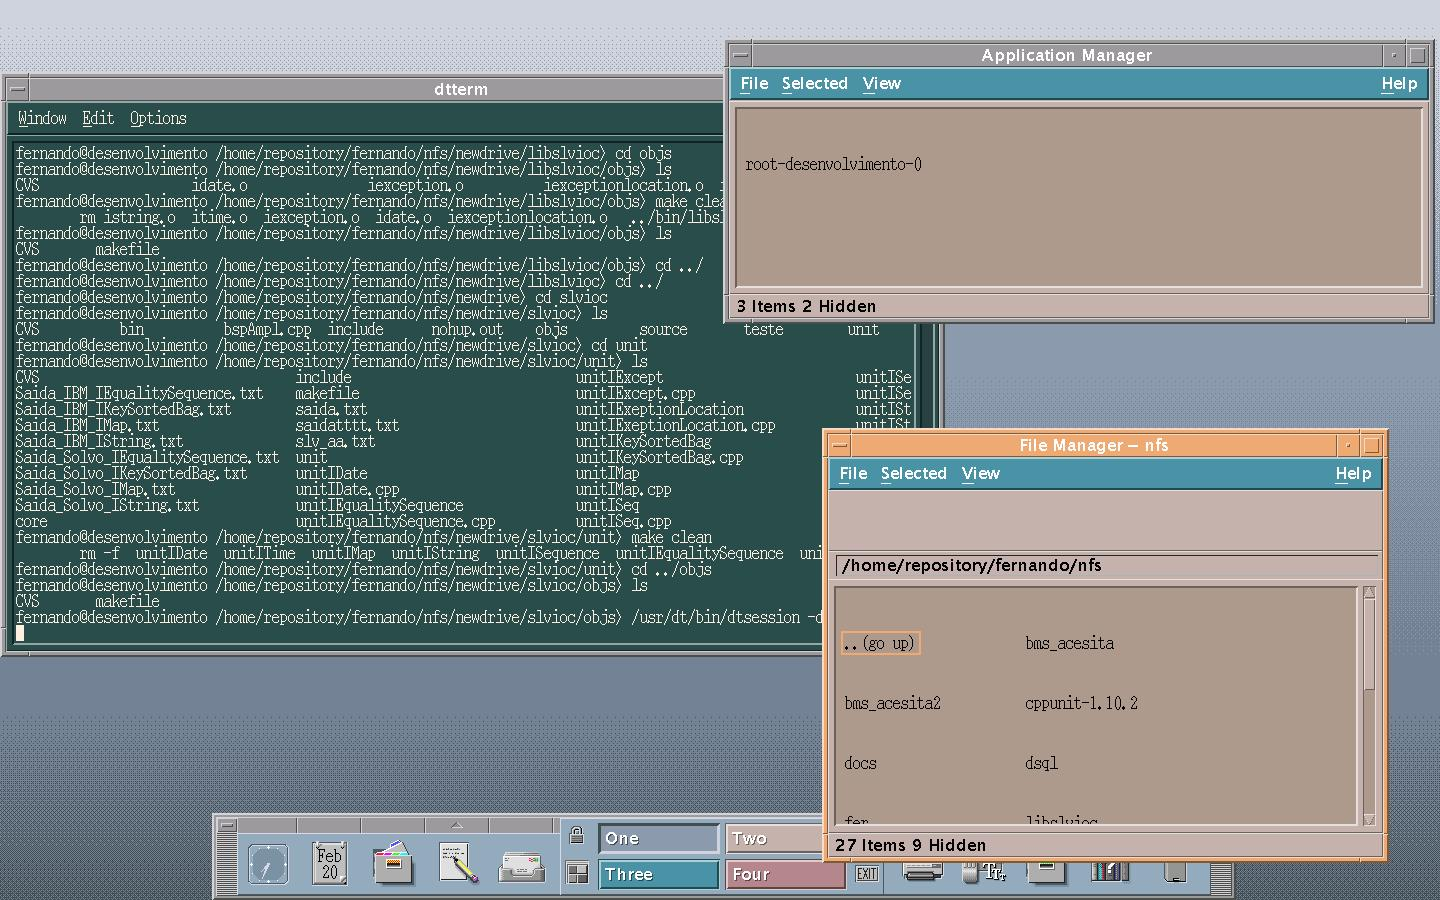Switch to workspace Three
Viewport: 1440px width, 900px height.
pyautogui.click(x=658, y=875)
